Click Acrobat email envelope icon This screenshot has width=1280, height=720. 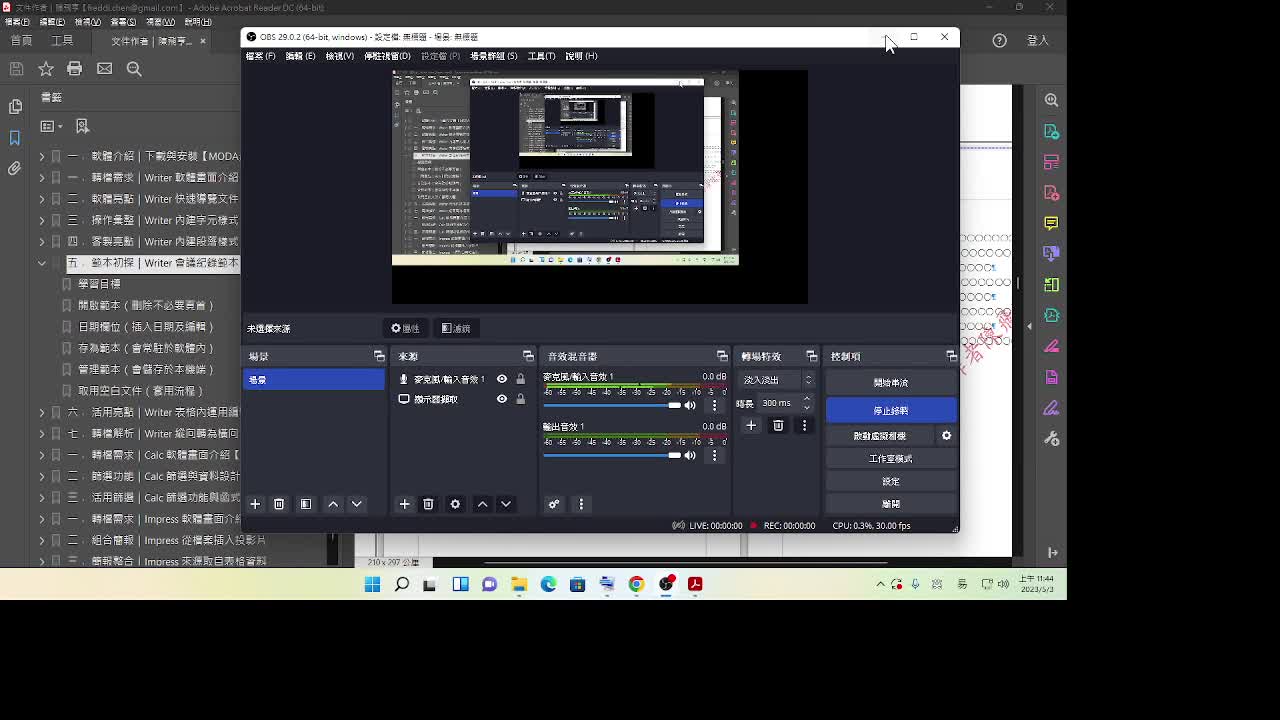(104, 68)
